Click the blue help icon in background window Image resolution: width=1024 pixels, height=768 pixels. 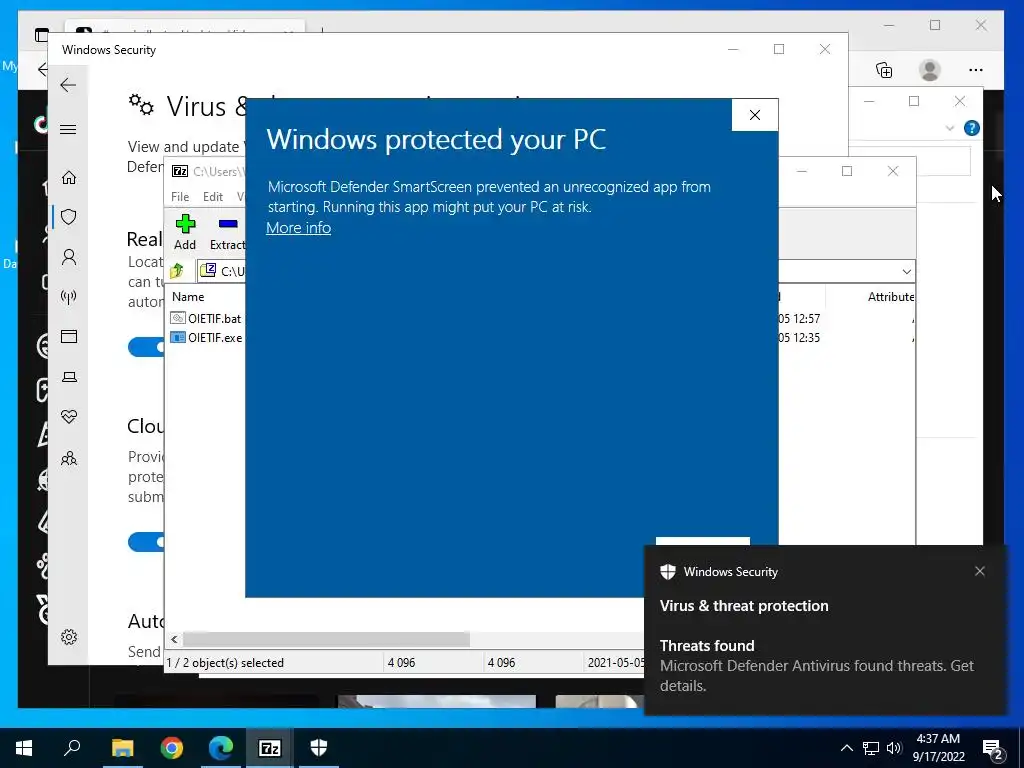tap(972, 128)
